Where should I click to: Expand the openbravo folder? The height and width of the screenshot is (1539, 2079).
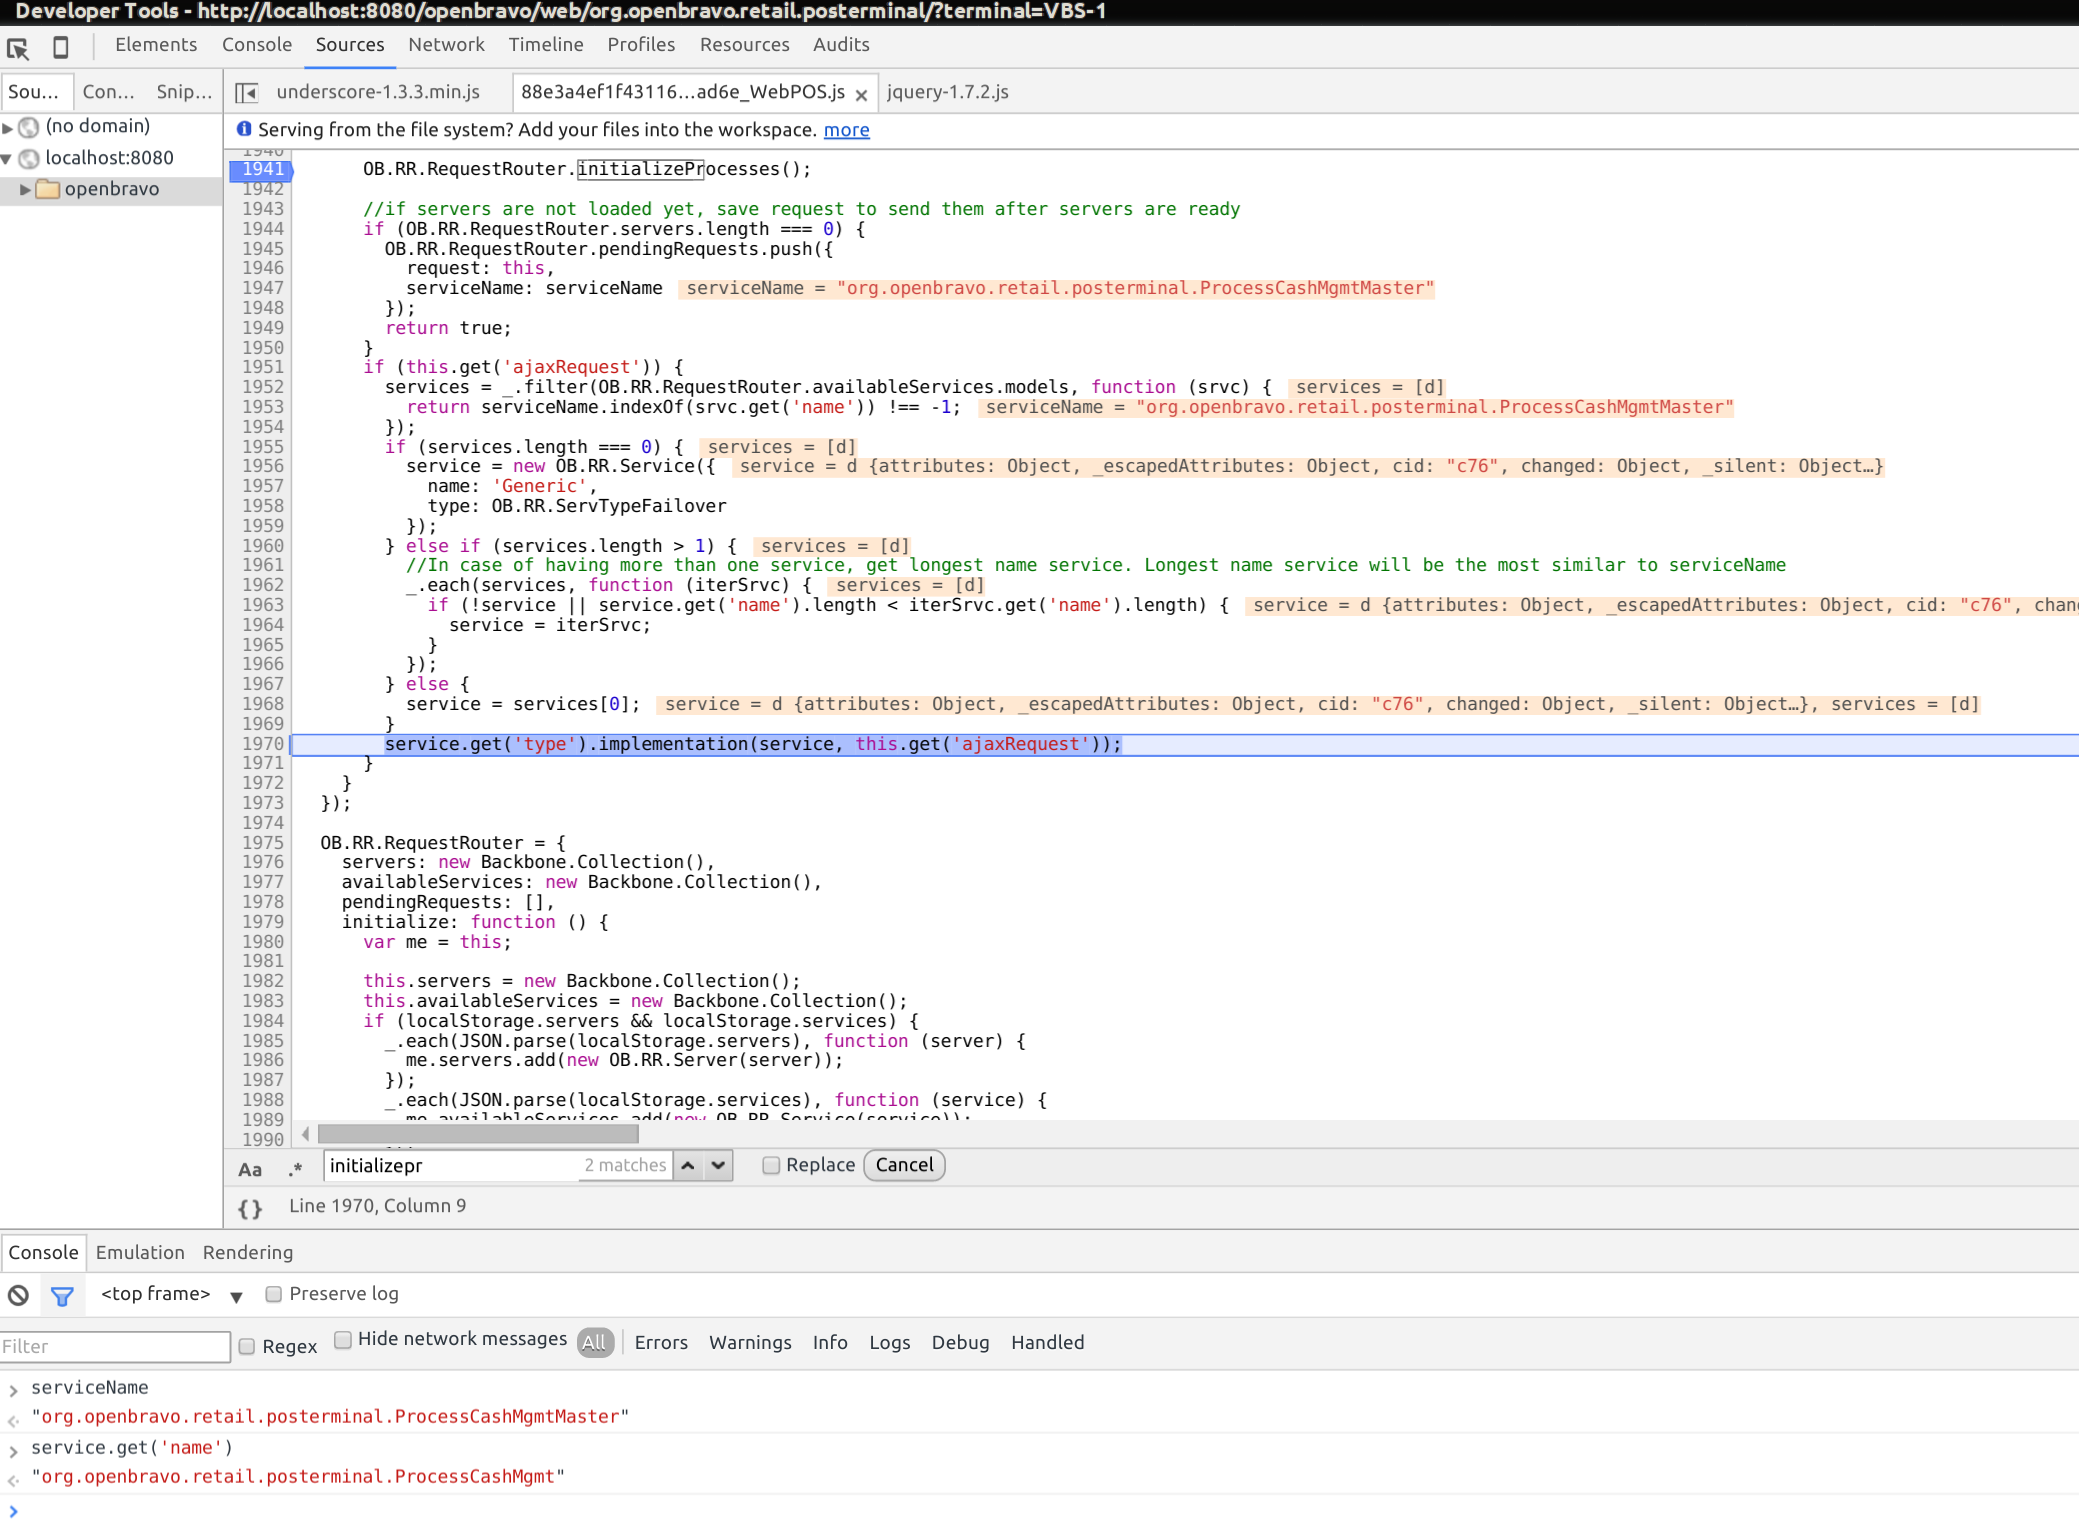point(25,190)
